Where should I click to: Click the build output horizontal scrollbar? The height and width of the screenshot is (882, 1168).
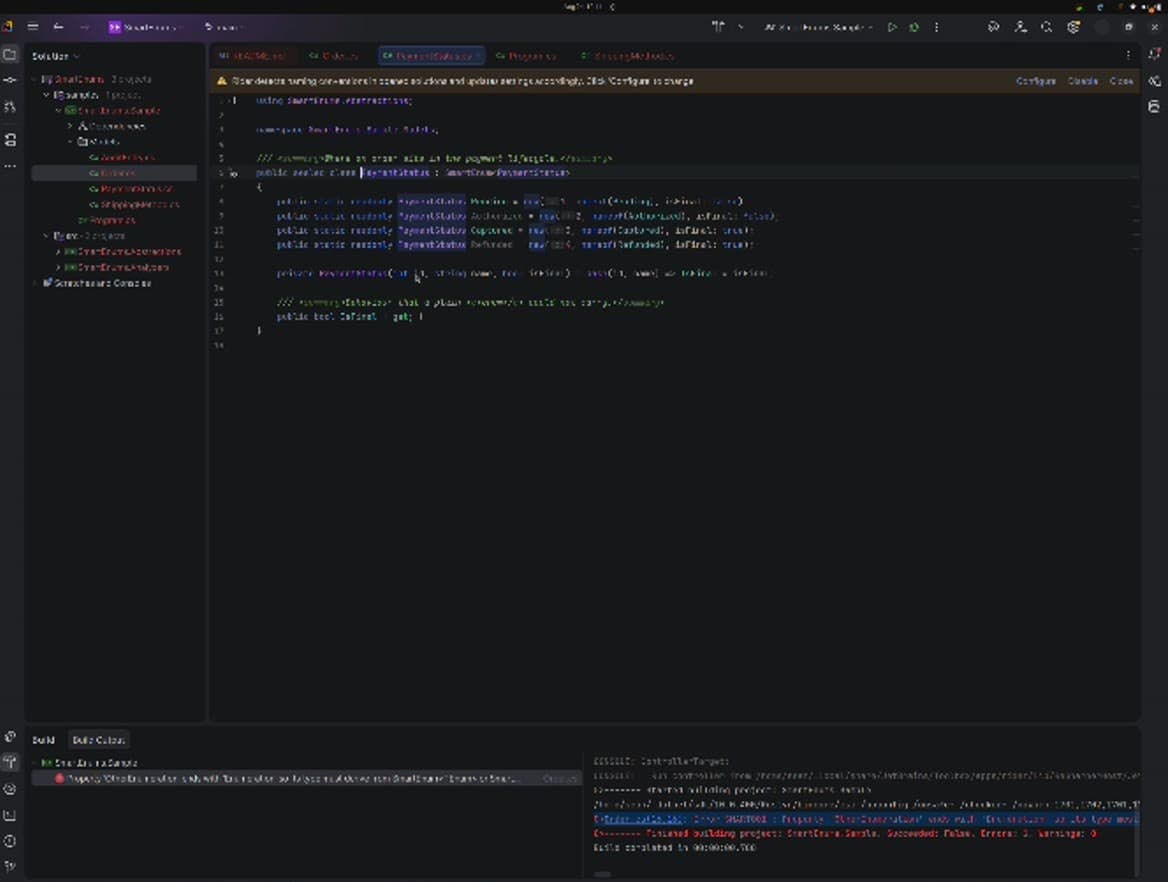(603, 875)
